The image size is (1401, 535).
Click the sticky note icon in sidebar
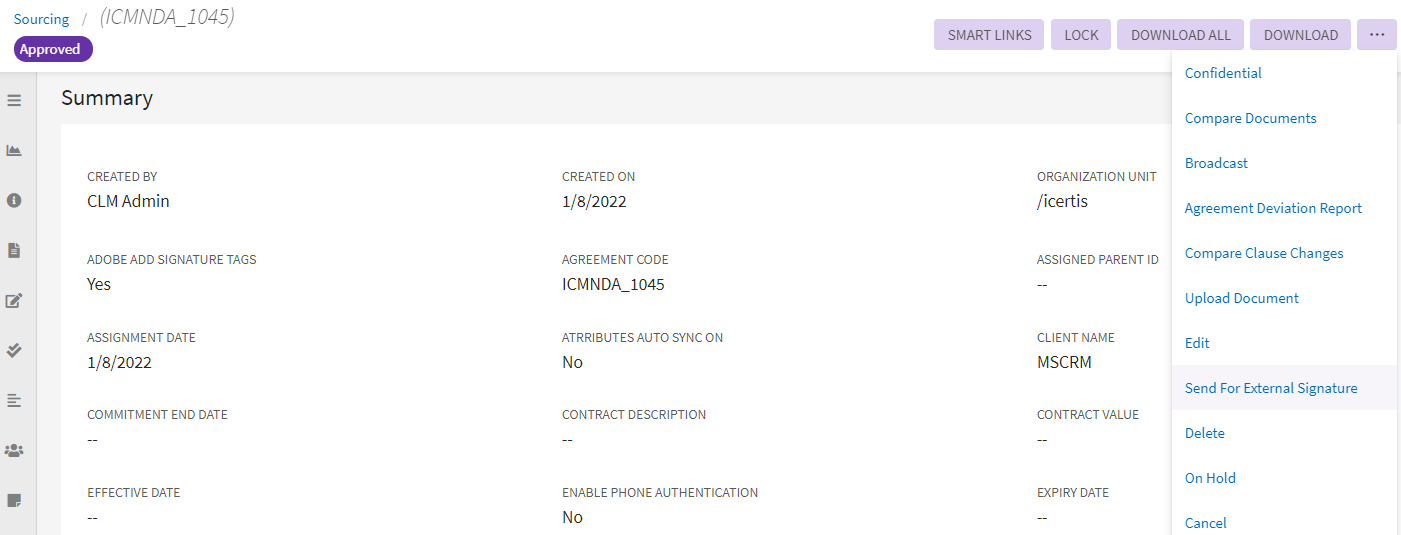tap(14, 500)
